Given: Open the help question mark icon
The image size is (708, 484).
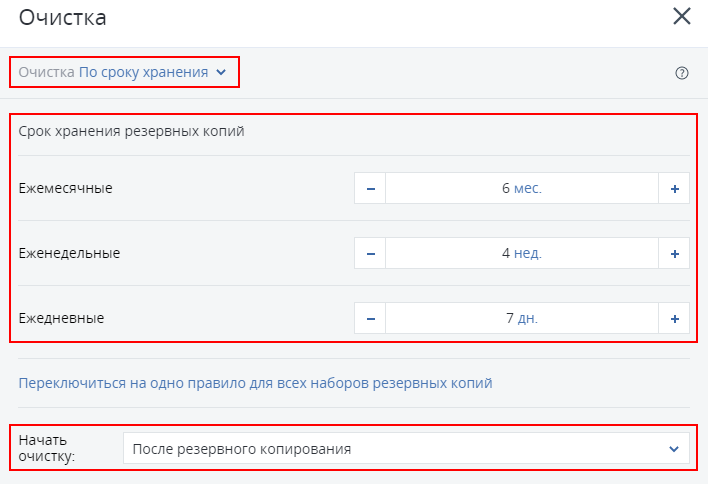Looking at the screenshot, I should (x=682, y=73).
